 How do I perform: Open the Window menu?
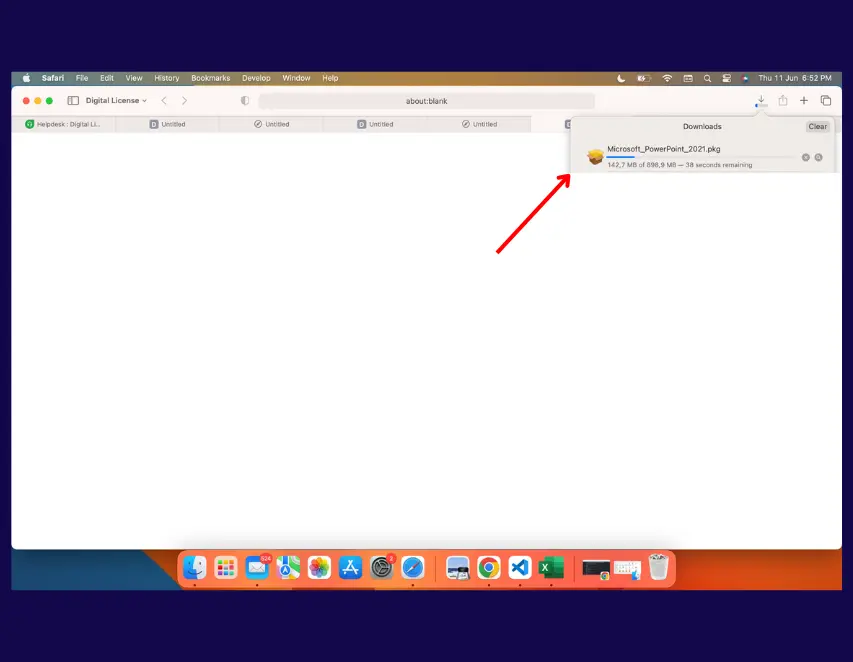coord(296,78)
